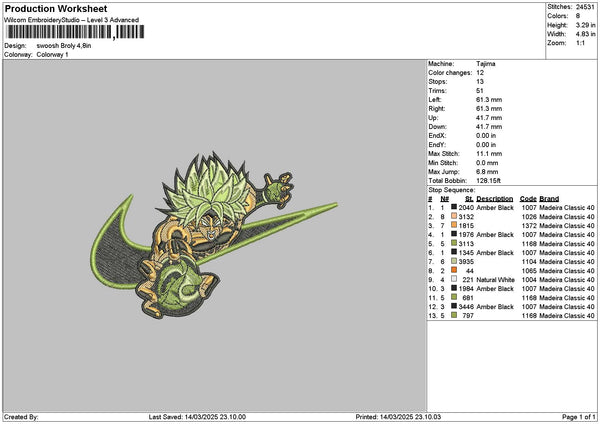Click the 'Printed: 14/03/2025 23.10.03' footer text
Screen dimensions: 600x424
click(x=398, y=417)
